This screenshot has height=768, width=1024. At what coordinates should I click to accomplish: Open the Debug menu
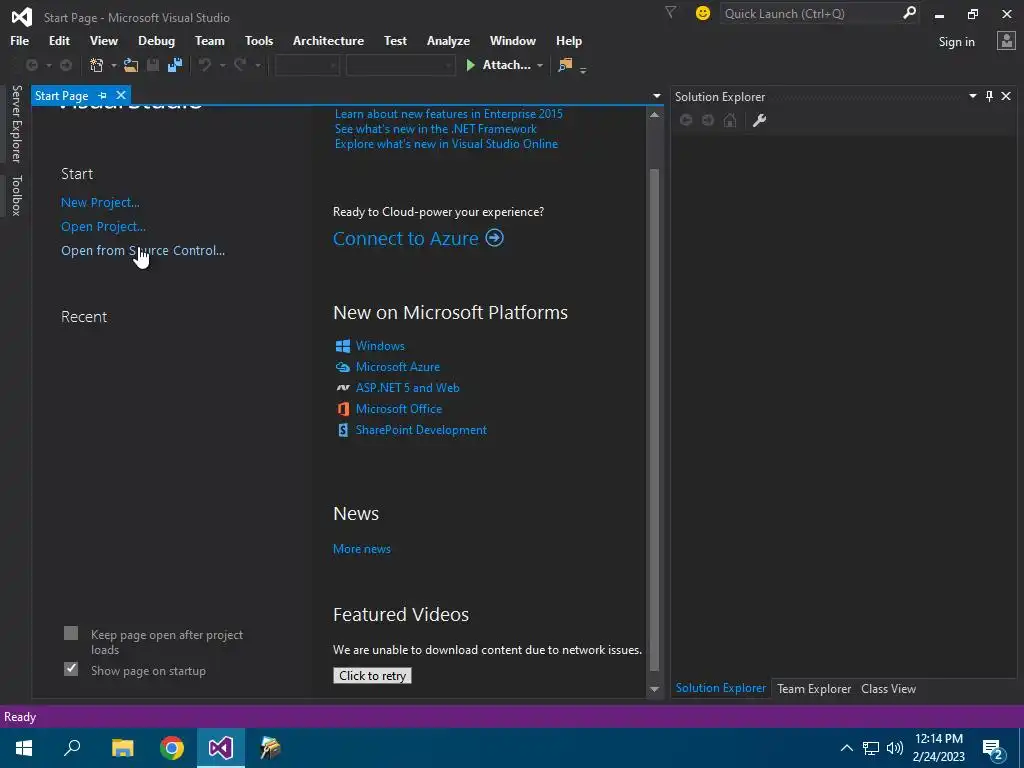(x=157, y=40)
